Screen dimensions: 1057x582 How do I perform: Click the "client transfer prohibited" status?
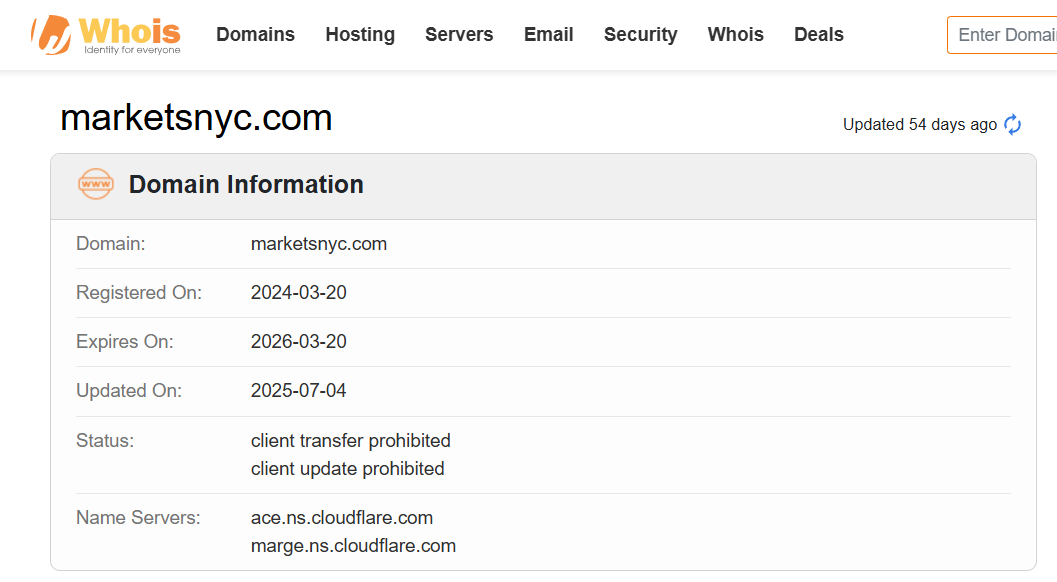click(351, 441)
